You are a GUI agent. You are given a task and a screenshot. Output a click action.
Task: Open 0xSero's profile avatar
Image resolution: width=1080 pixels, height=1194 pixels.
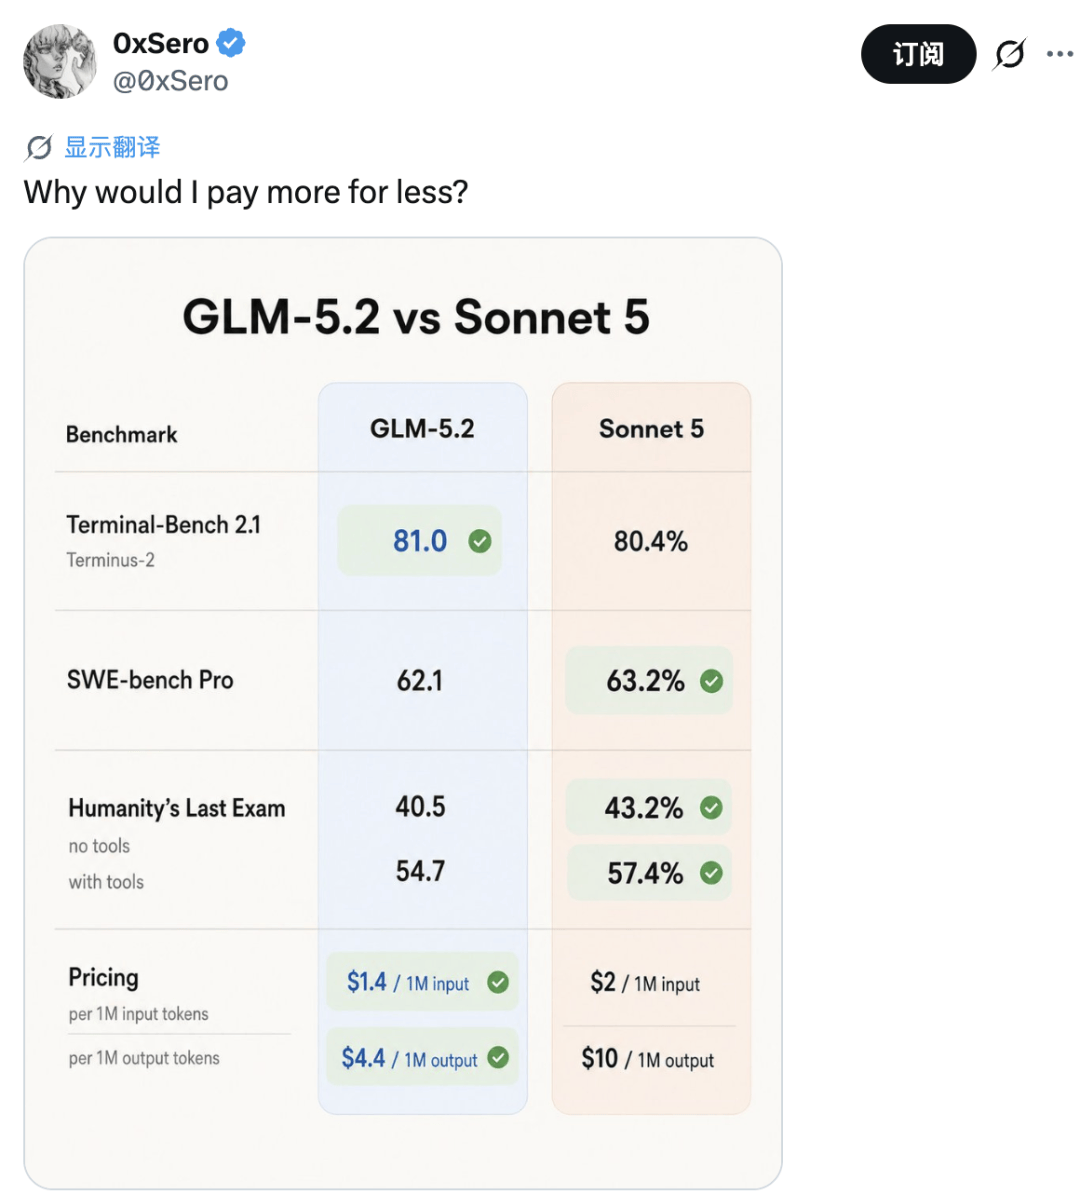(x=60, y=62)
